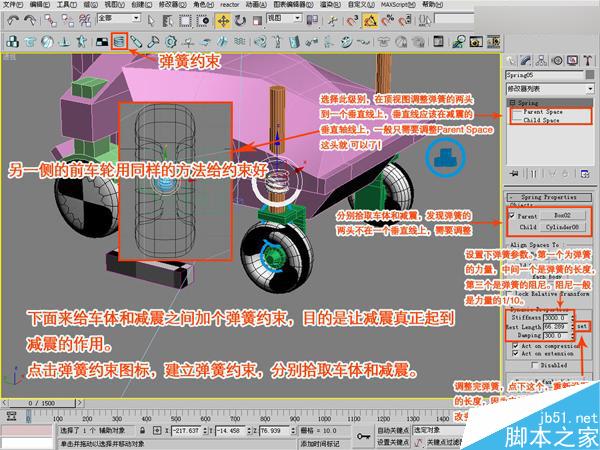Toggle the Disabled checkbox
Viewport: 600px width, 450px height.
coord(535,365)
